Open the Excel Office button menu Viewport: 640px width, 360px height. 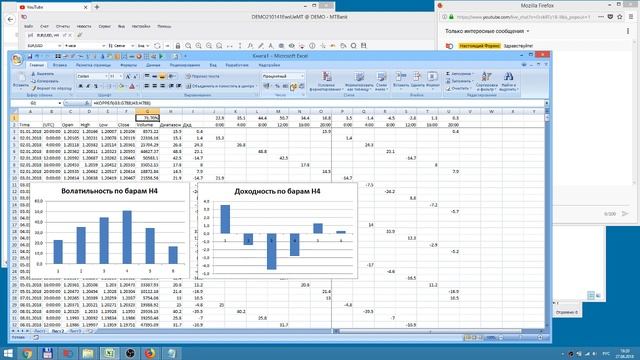17,60
